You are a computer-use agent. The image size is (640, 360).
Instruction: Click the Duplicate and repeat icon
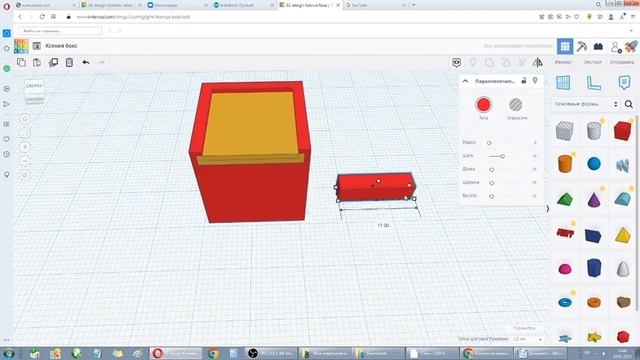tap(53, 62)
